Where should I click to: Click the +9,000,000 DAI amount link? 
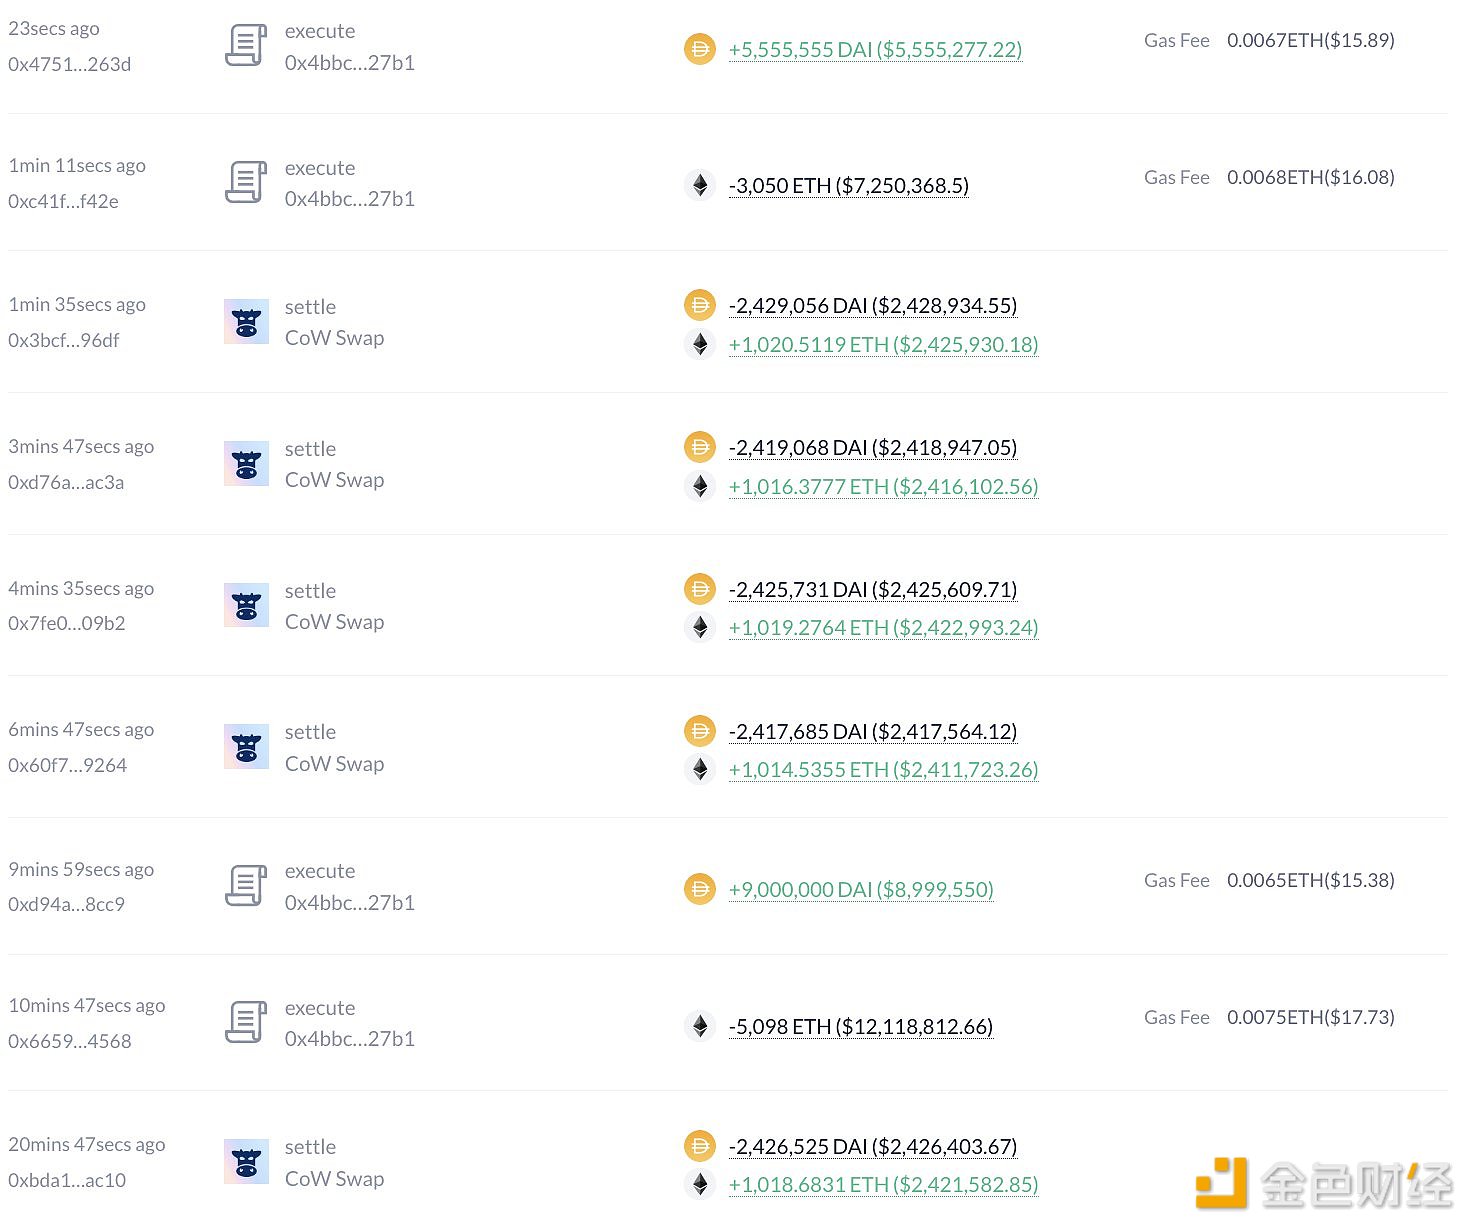click(860, 889)
